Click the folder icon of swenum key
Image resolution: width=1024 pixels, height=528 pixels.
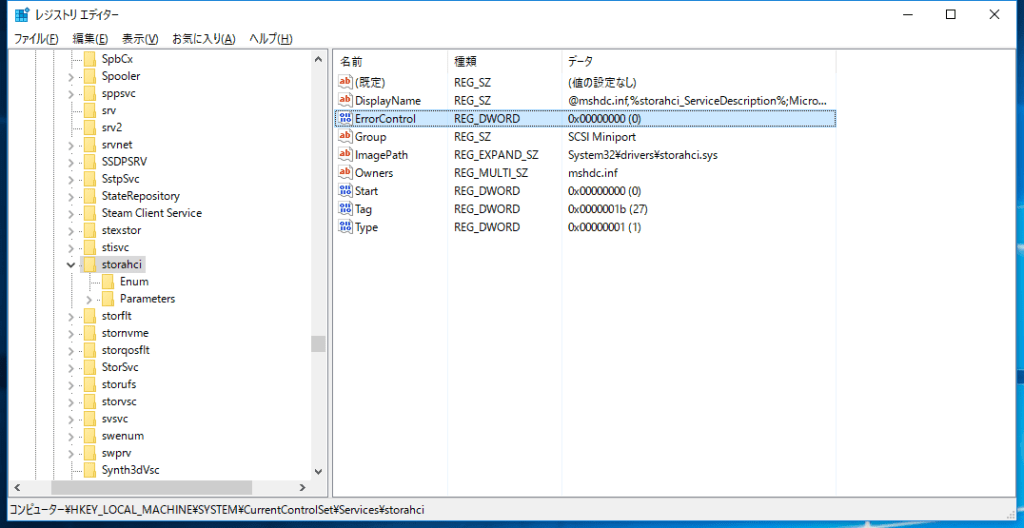90,436
